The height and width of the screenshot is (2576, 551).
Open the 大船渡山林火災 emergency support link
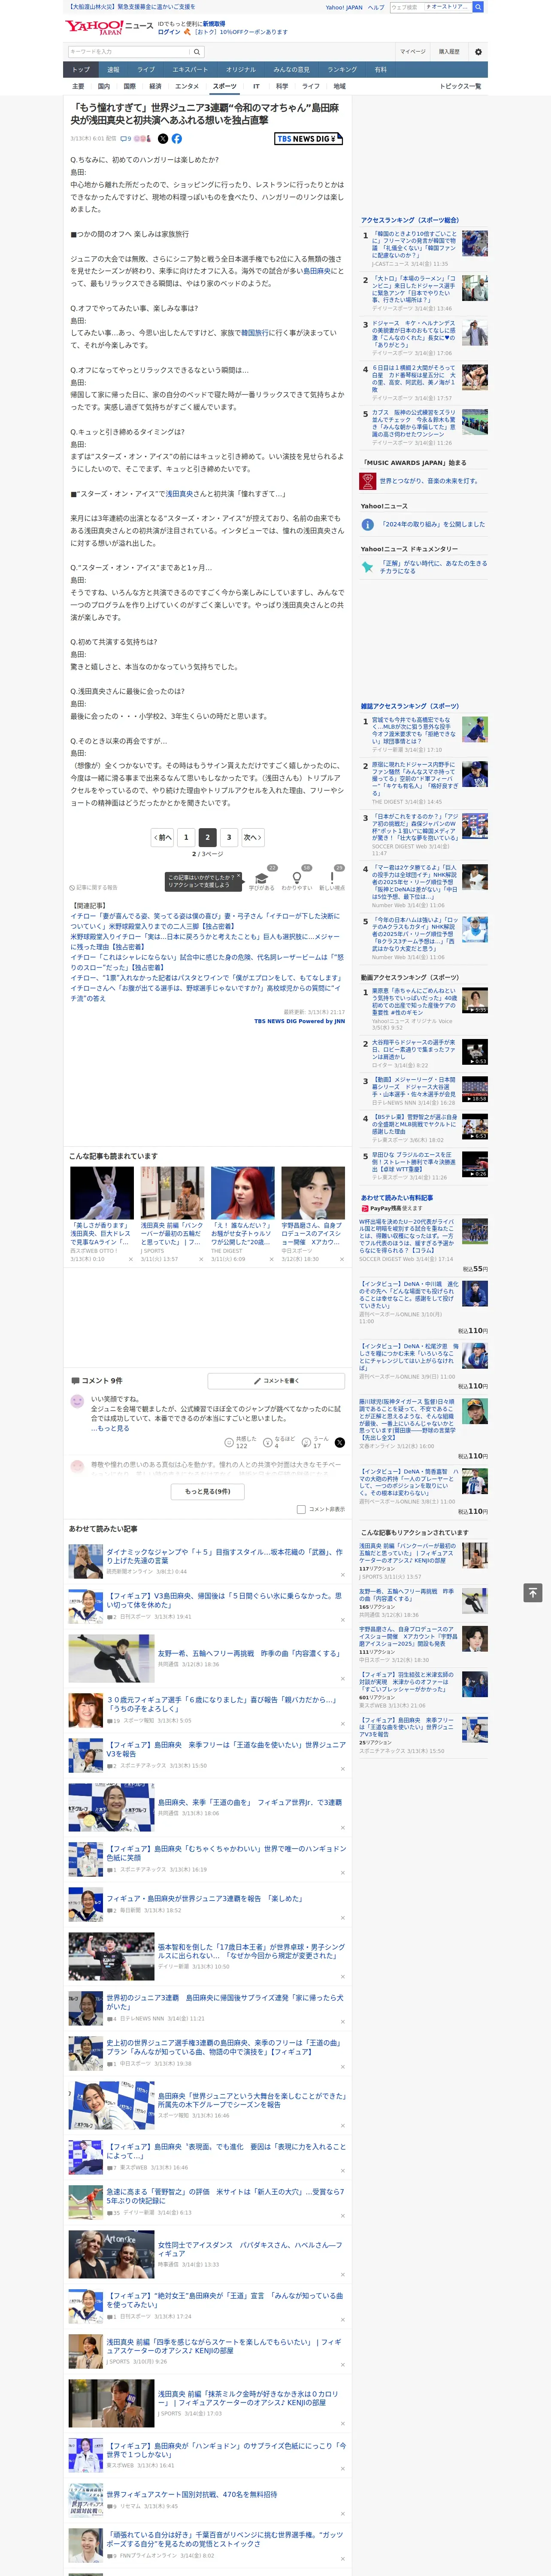(132, 7)
